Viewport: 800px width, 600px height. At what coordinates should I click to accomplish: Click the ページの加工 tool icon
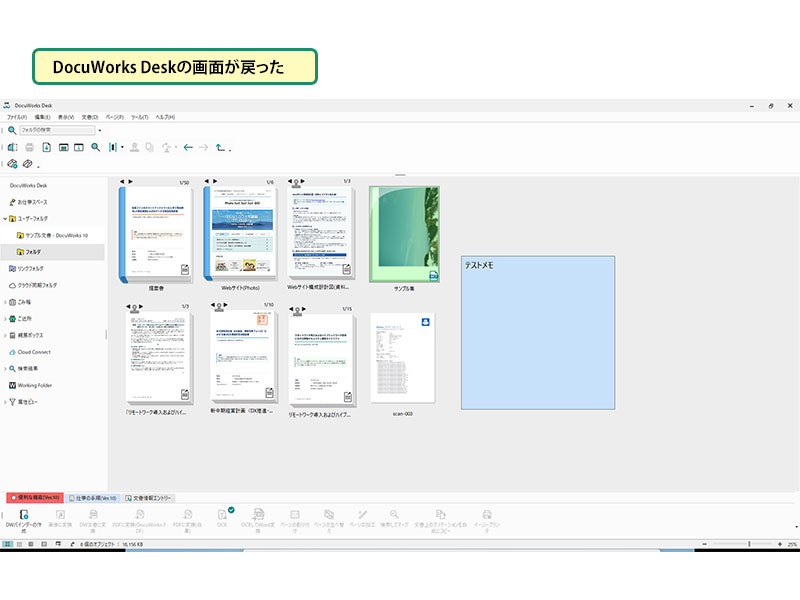coord(362,514)
